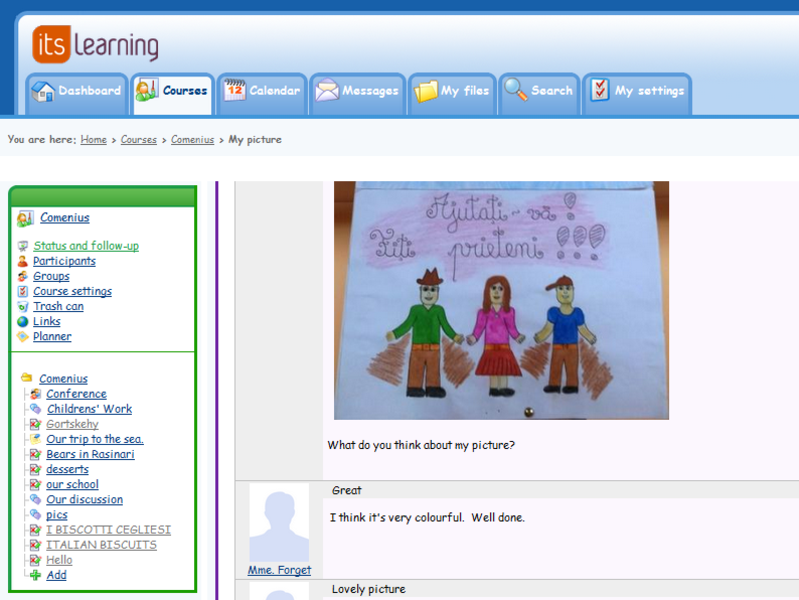Screen dimensions: 799x600
Task: Open Childrens' Work in the tree
Action: (90, 409)
